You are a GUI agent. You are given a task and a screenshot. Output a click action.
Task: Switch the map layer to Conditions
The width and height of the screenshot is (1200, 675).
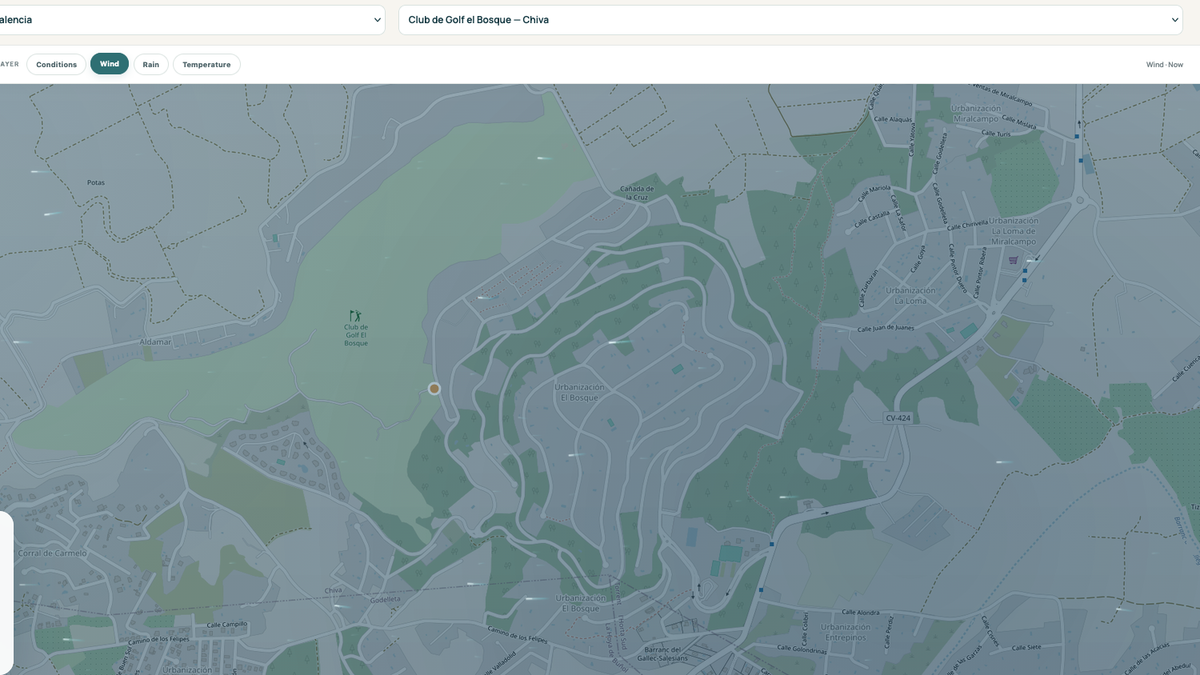point(56,64)
